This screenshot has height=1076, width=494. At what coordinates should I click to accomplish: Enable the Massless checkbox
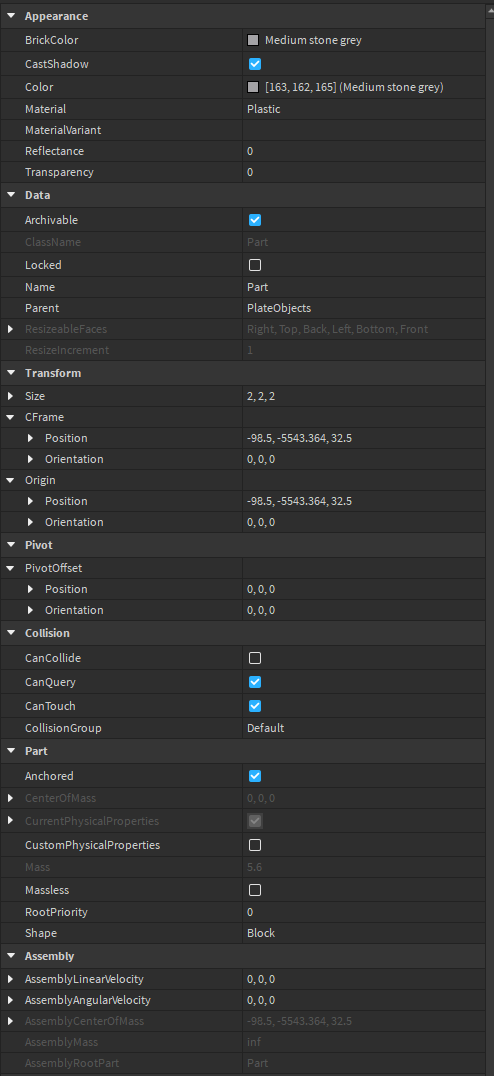255,890
